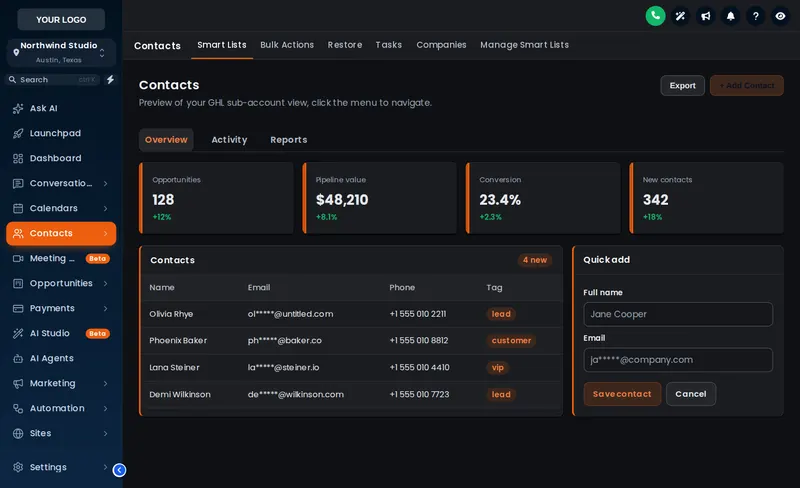Expand Calendars submenu chevron
The width and height of the screenshot is (800, 488).
click(x=106, y=208)
